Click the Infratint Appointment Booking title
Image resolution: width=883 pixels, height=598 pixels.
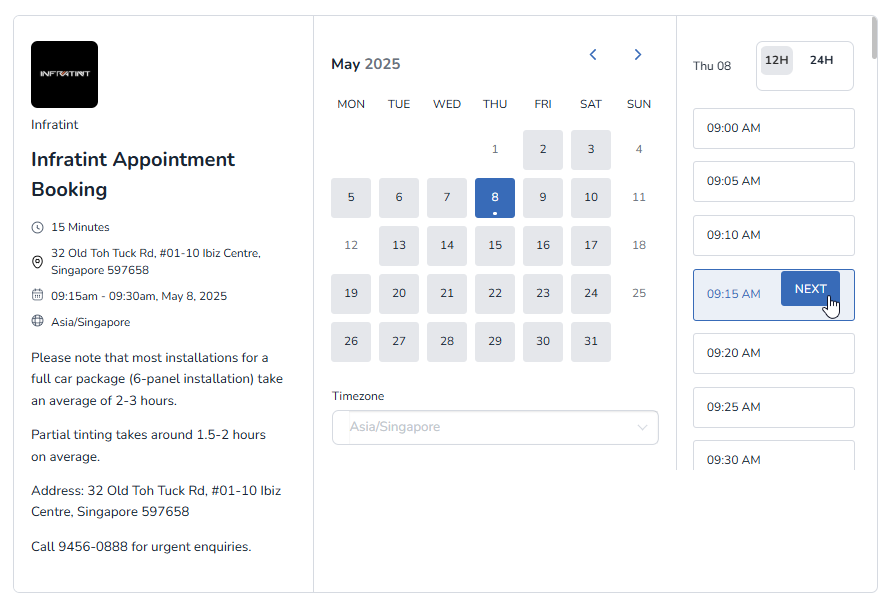pyautogui.click(x=133, y=175)
